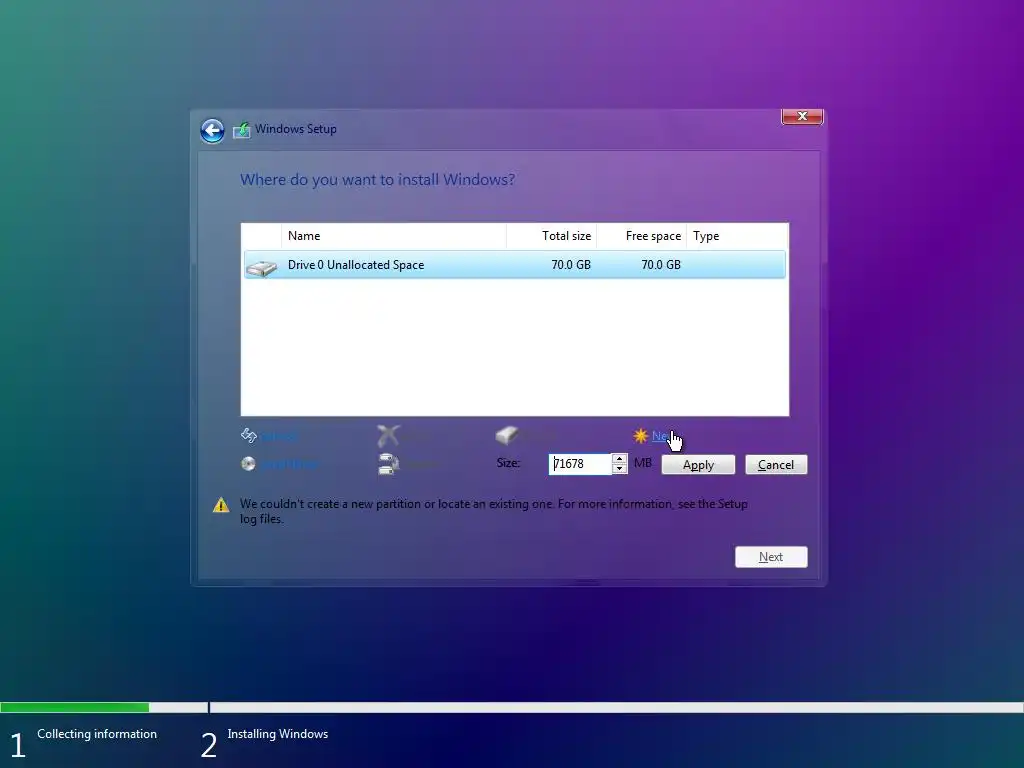Click the Refresh arrows icon
Image resolution: width=1024 pixels, height=768 pixels.
click(x=249, y=435)
